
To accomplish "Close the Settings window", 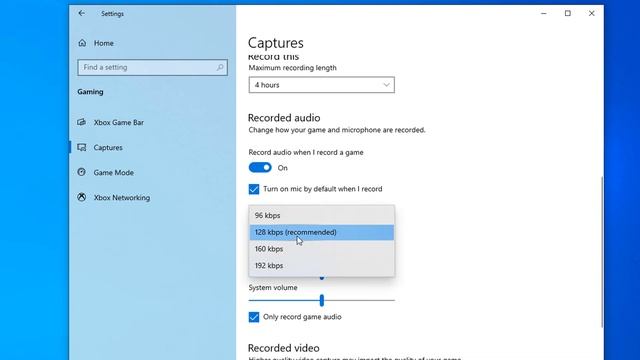I will pos(591,13).
